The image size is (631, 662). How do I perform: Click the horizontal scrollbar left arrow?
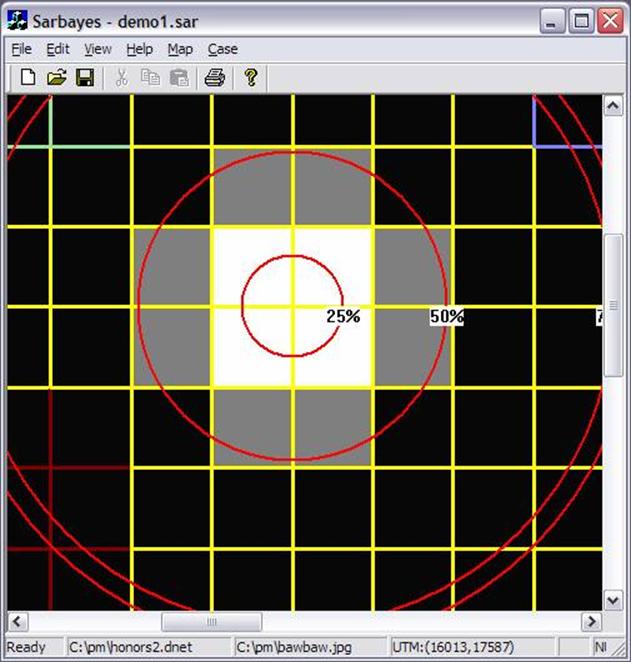(x=17, y=621)
